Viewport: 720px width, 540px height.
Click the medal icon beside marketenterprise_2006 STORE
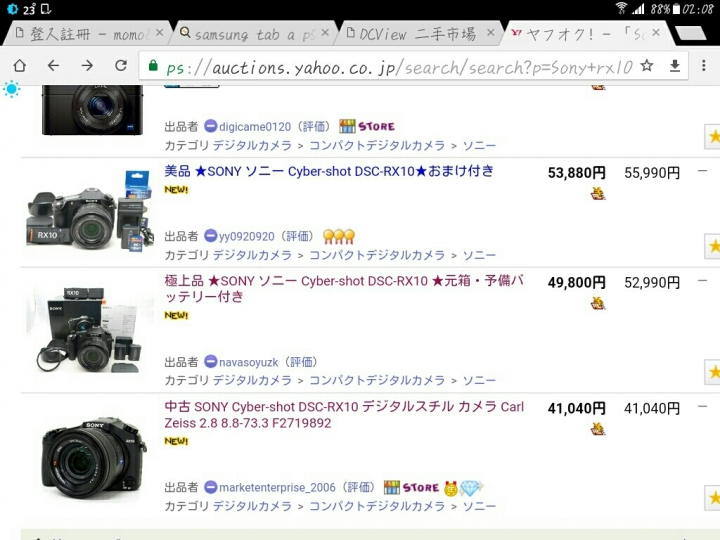(450, 488)
